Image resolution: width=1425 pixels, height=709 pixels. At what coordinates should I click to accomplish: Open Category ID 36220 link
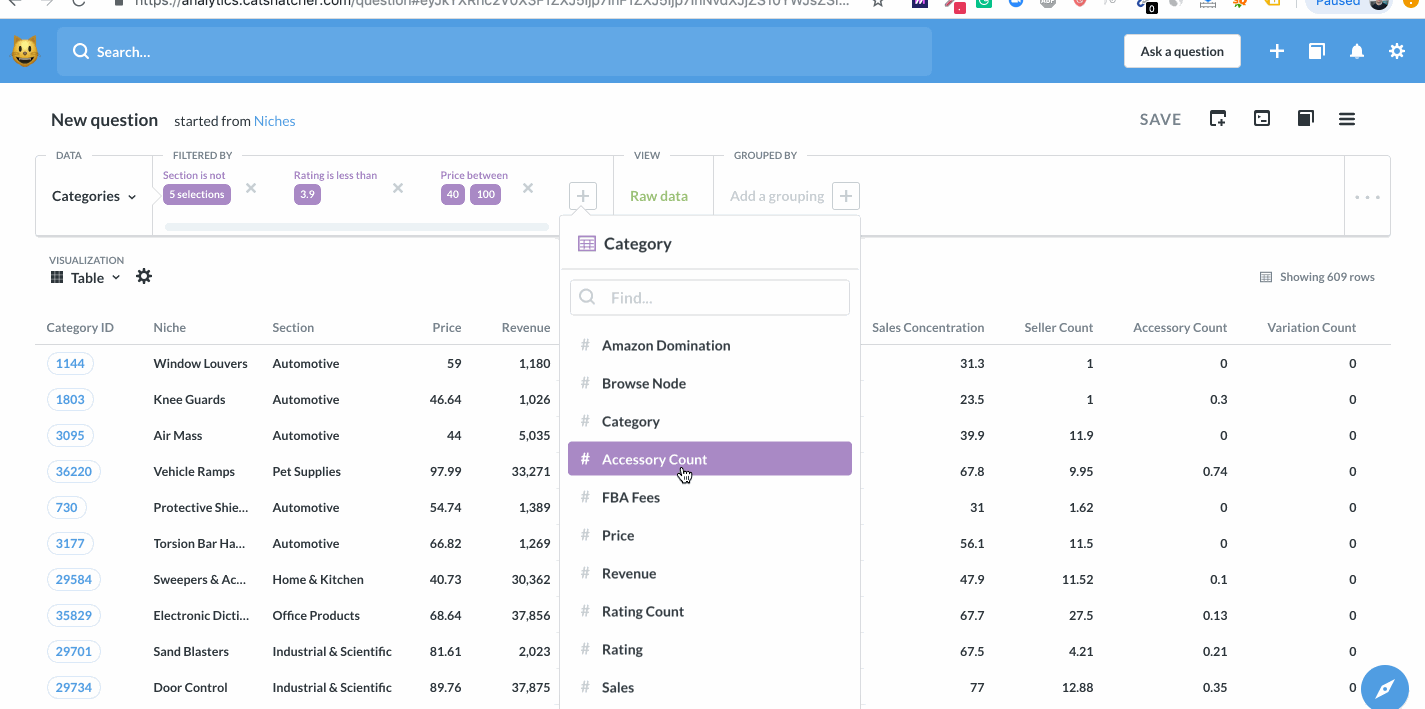74,471
